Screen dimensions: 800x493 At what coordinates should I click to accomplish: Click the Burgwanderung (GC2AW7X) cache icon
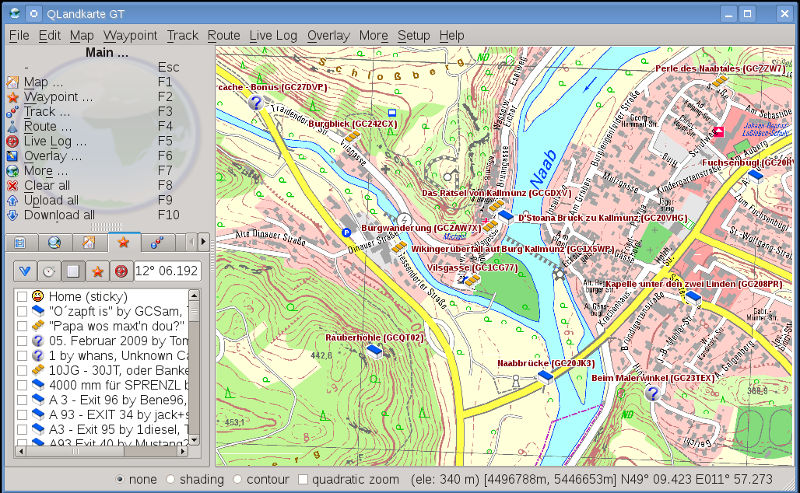490,226
